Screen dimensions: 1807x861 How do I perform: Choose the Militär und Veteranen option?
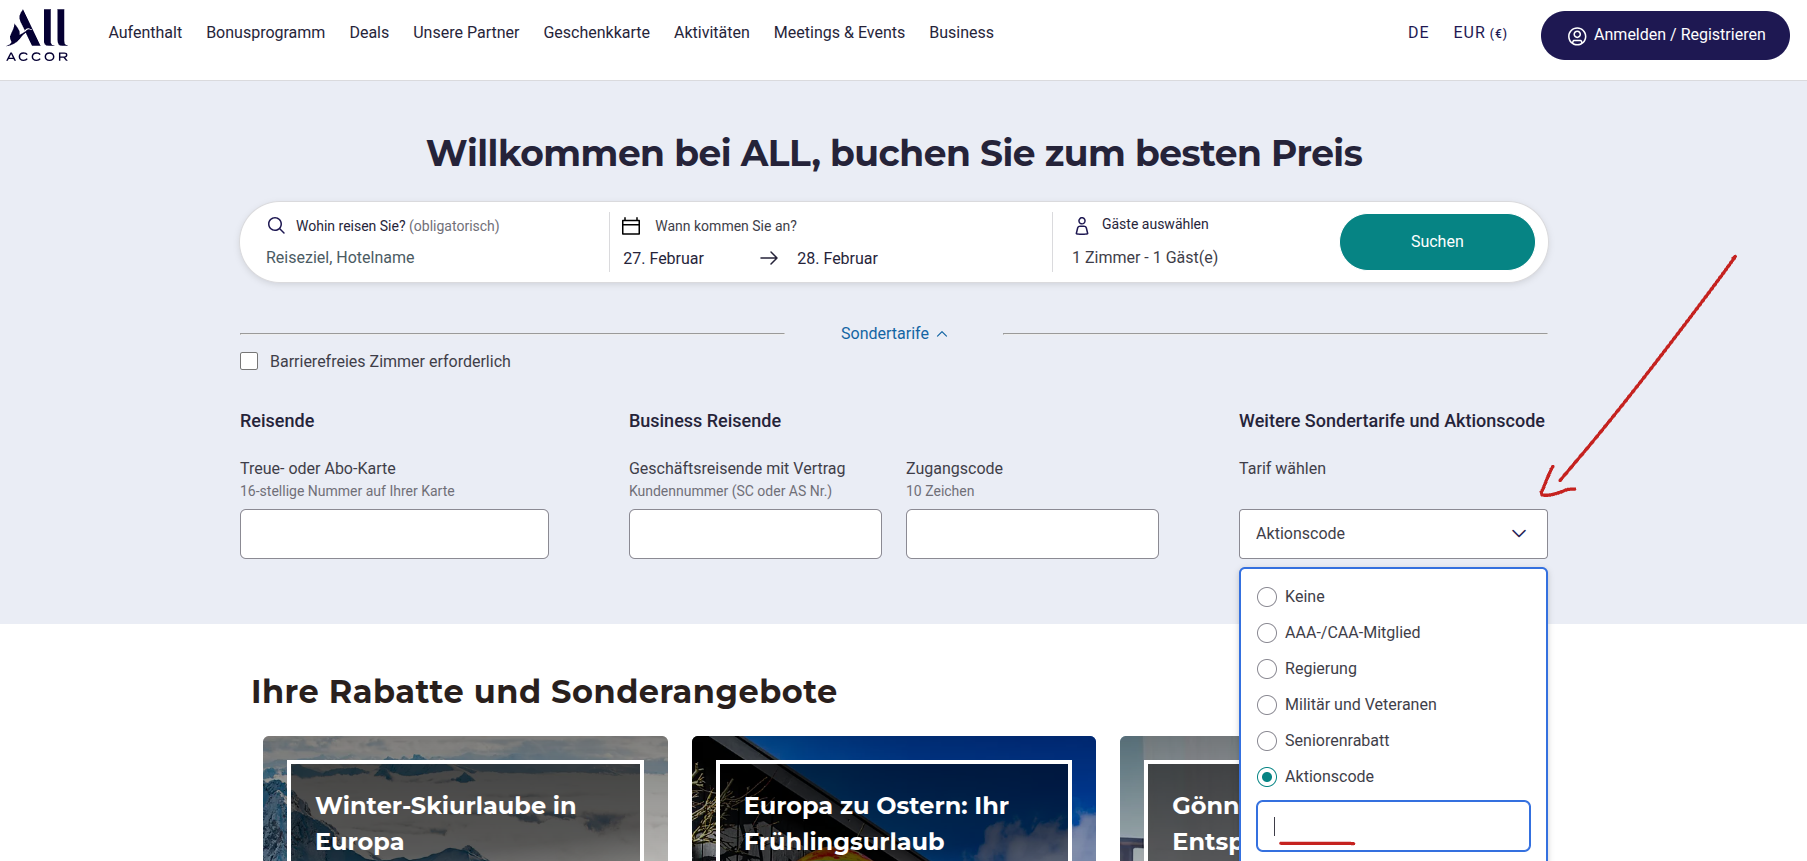[x=1267, y=705]
